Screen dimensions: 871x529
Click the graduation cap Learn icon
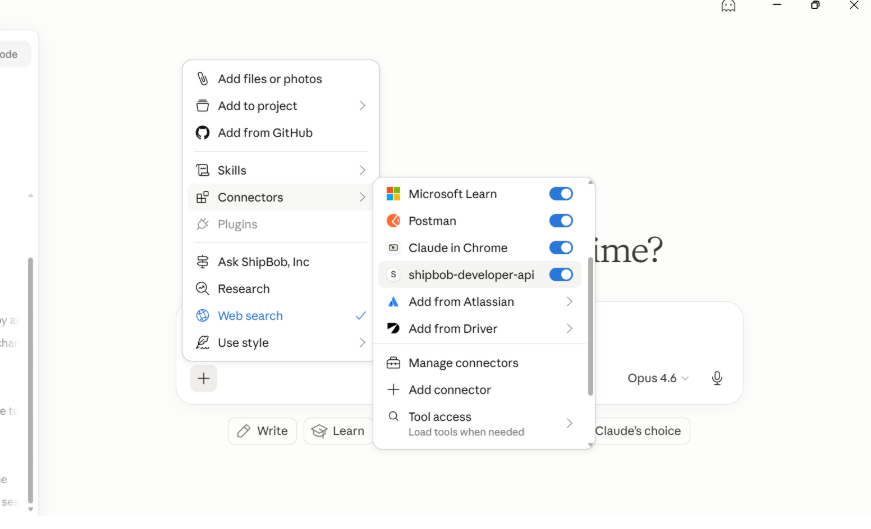(319, 431)
